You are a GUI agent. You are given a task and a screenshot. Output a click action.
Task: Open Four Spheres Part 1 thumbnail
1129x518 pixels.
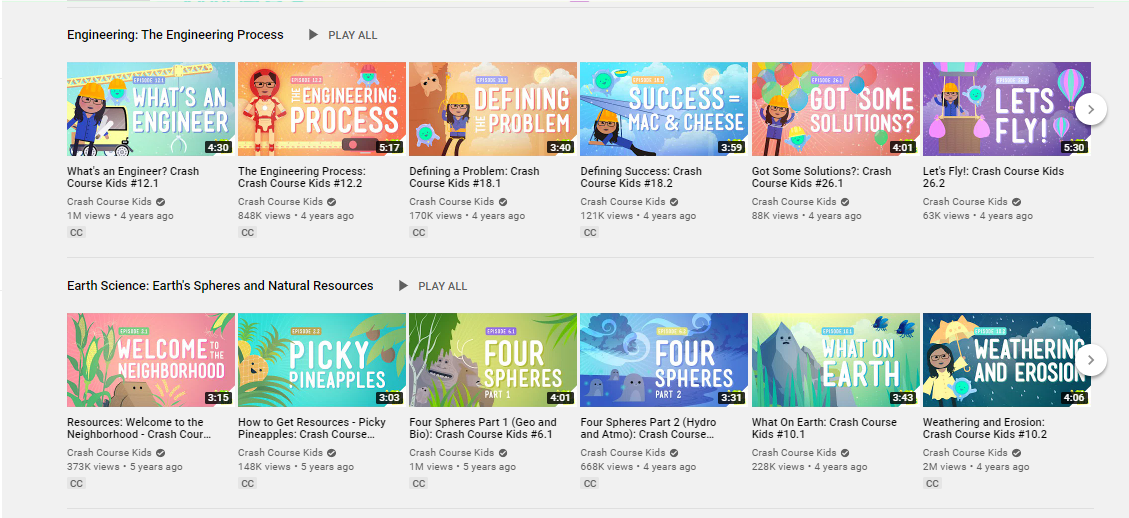coord(493,360)
